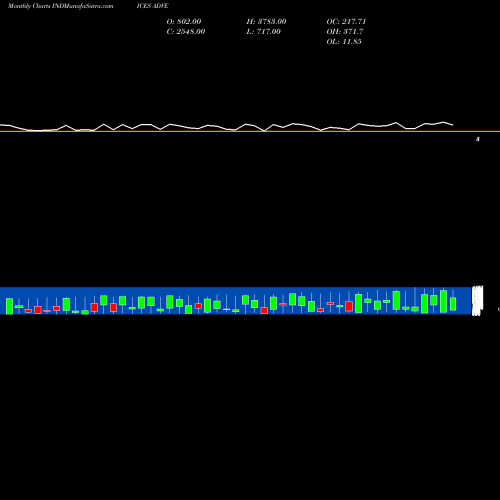Screen dimensions: 500x500
Task: Click the white price marker at the right chart edge
Action: (477, 300)
